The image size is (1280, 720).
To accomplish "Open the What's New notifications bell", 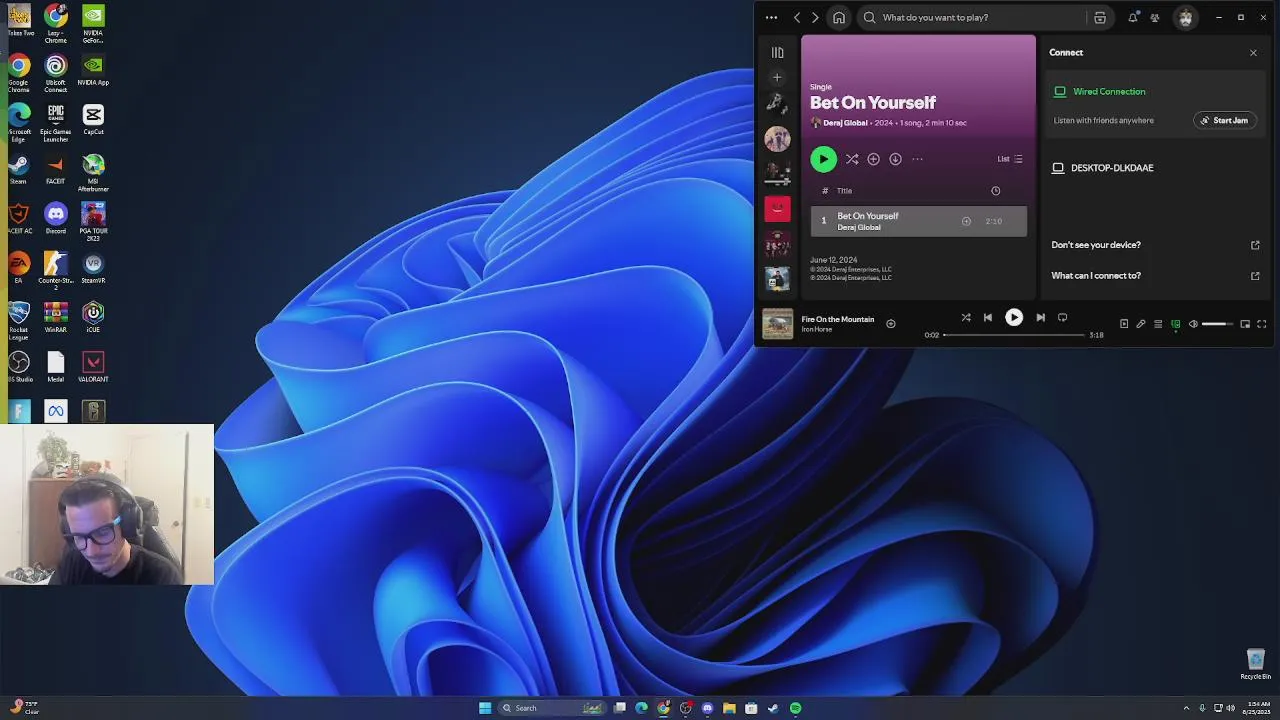I will [x=1133, y=17].
